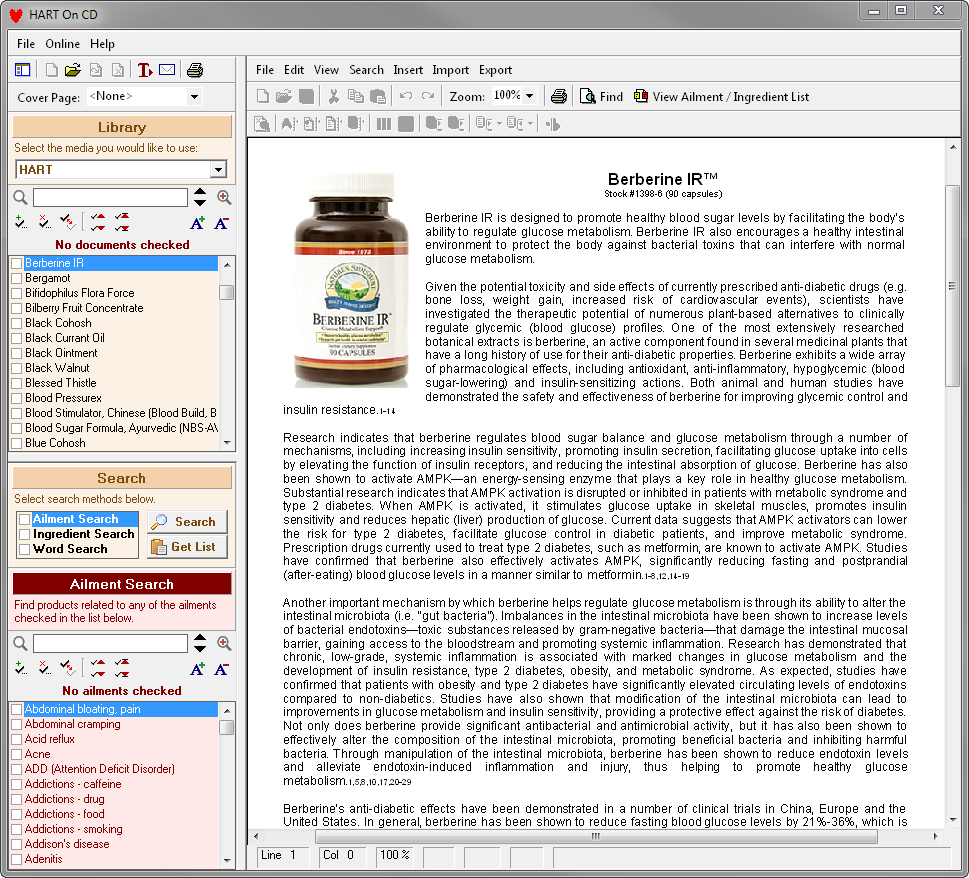The width and height of the screenshot is (969, 878).
Task: Enable the Ailment Search checkbox
Action: click(x=25, y=519)
